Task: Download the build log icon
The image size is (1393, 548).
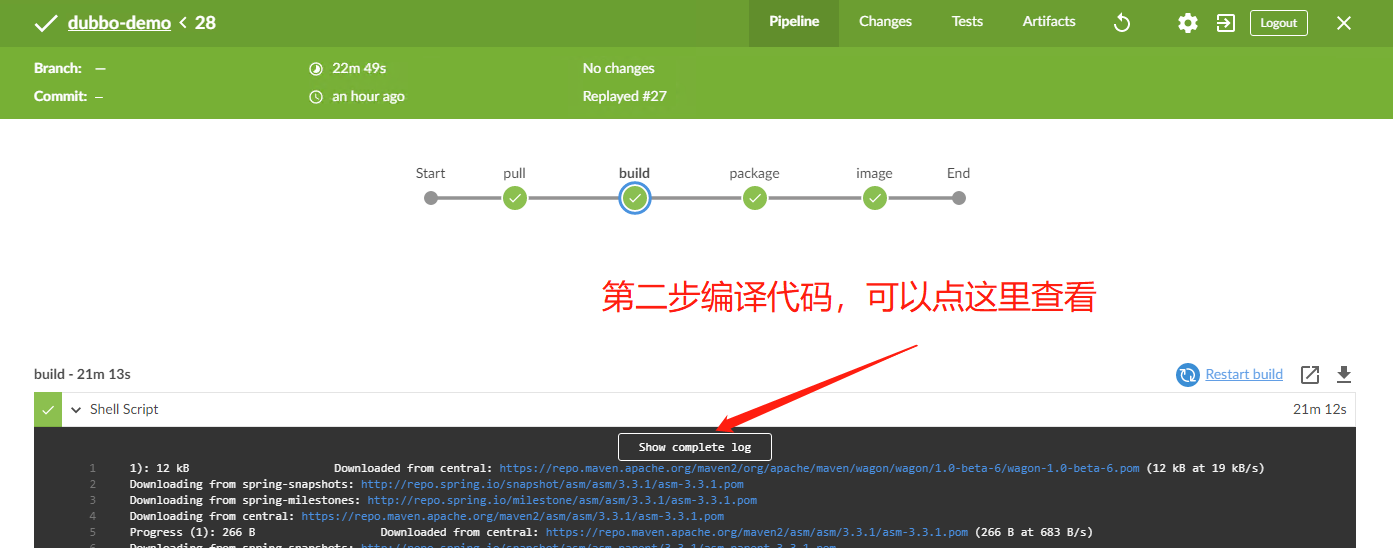Action: pos(1344,375)
